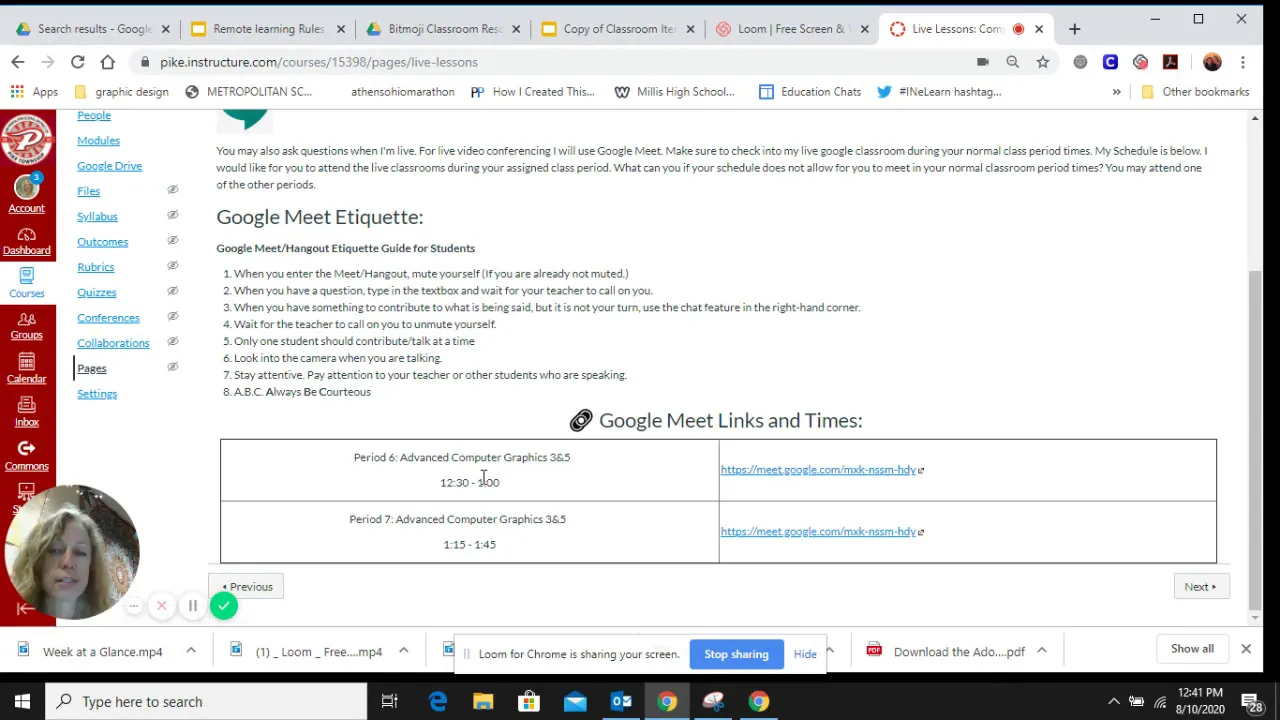Expand options for Download the Ado....pdf
Image resolution: width=1280 pixels, height=720 pixels.
[x=1041, y=651]
